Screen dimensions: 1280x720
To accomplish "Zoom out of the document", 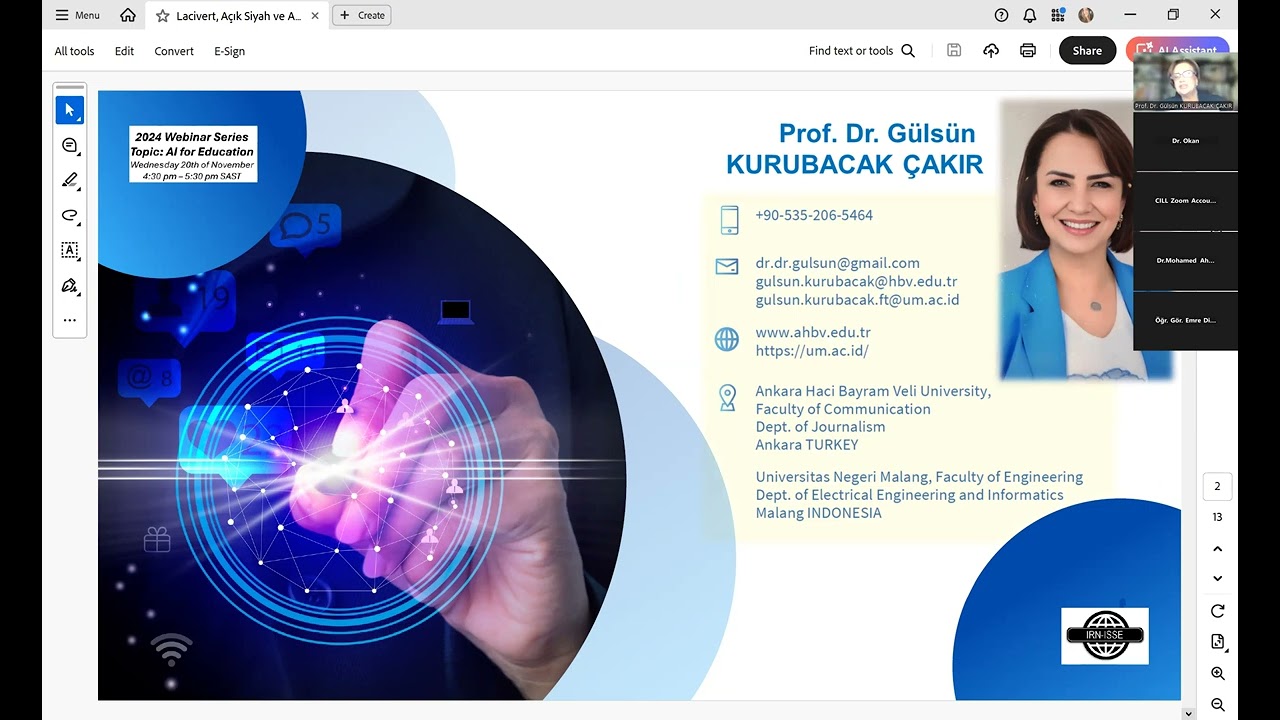I will [x=1217, y=705].
